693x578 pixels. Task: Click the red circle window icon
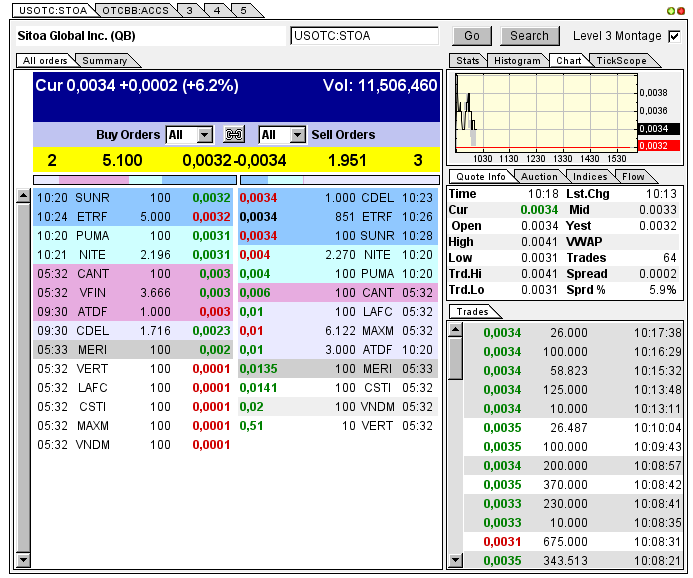tap(681, 11)
